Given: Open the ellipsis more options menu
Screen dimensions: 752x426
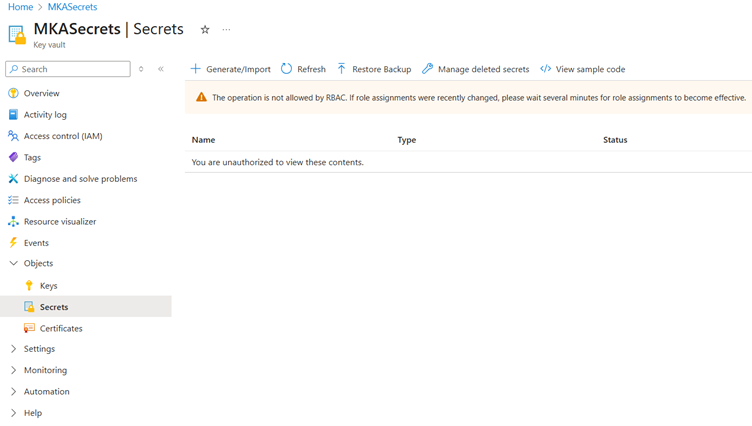Looking at the screenshot, I should click(x=227, y=30).
